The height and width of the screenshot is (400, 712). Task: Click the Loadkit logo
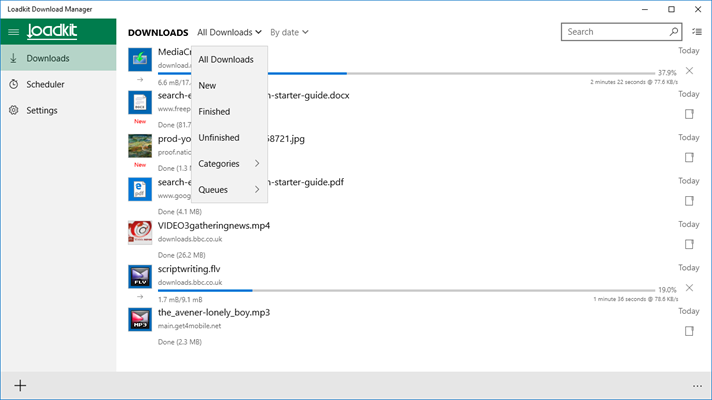pos(52,31)
